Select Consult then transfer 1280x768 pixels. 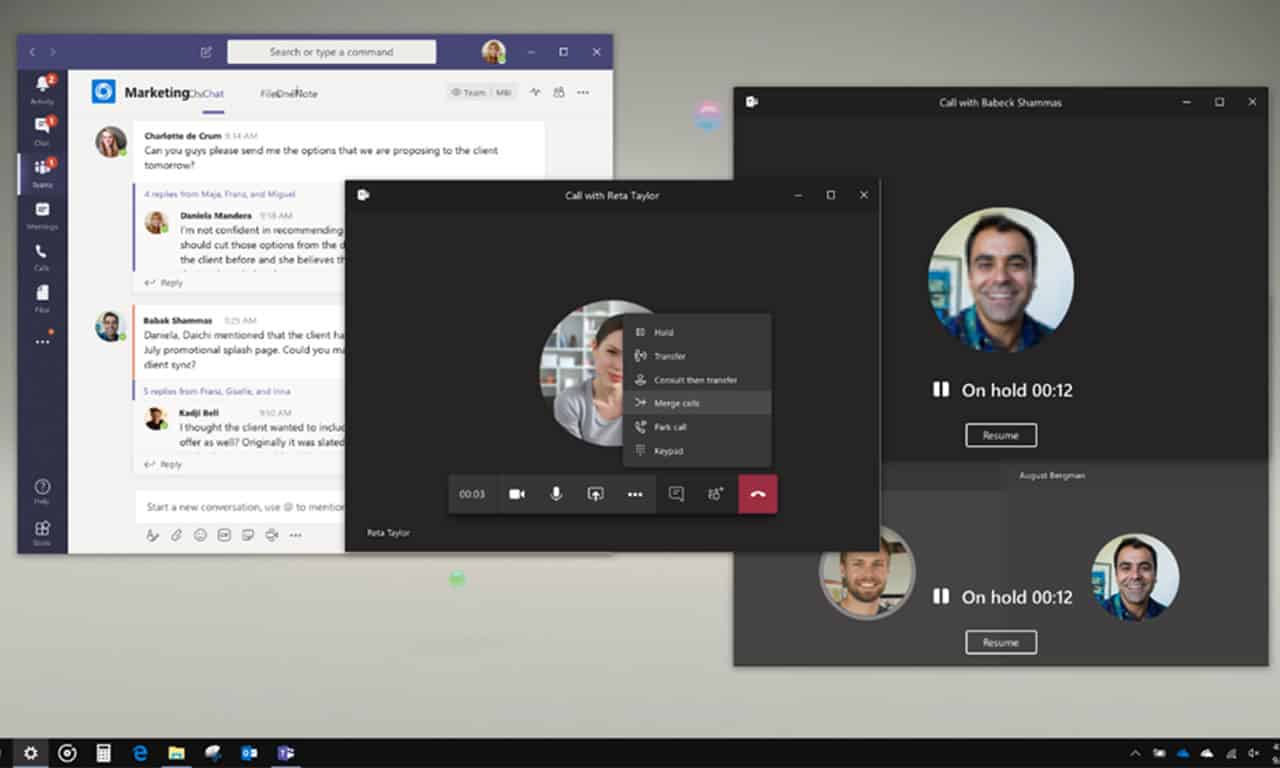tap(697, 380)
